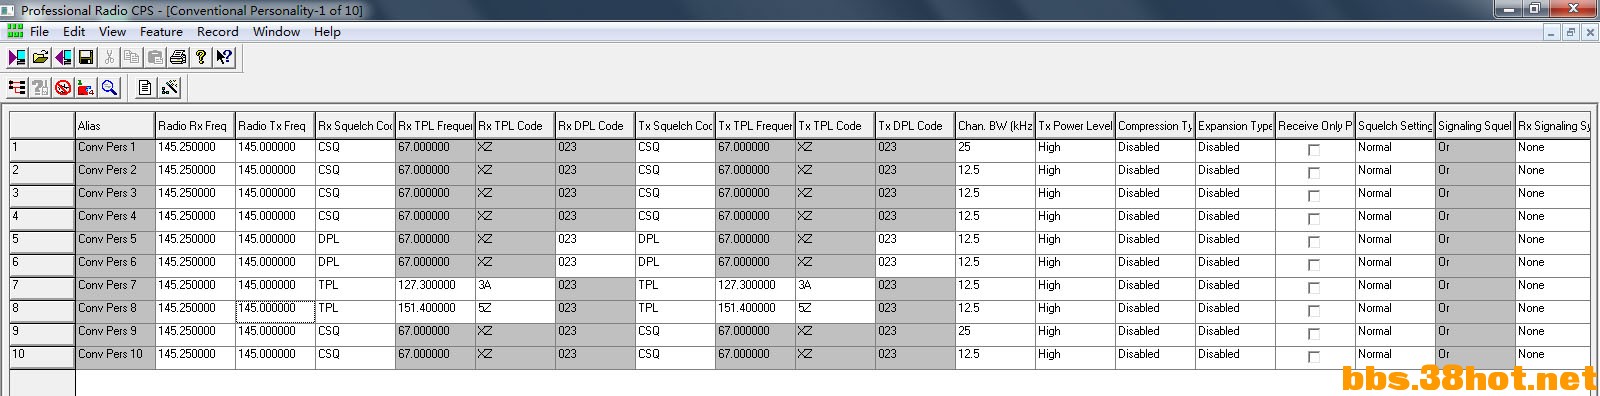Toggle Receive Only checkbox for Conv Pers 9

pos(1314,334)
